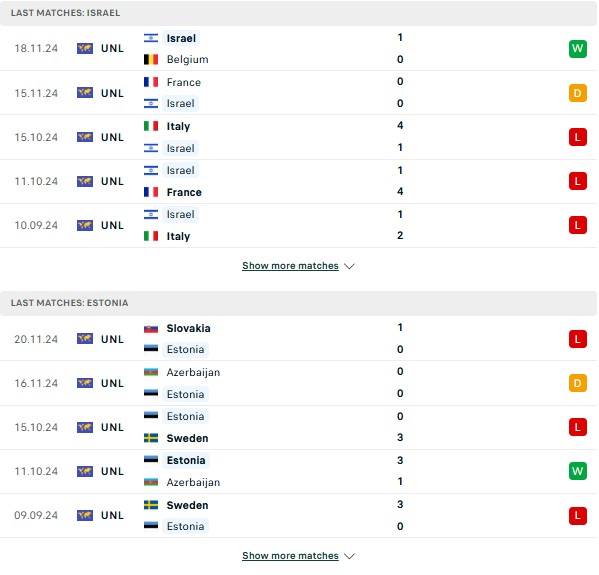This screenshot has width=599, height=575.
Task: Click the red L badge for Slovakia vs Estonia
Action: click(x=577, y=339)
